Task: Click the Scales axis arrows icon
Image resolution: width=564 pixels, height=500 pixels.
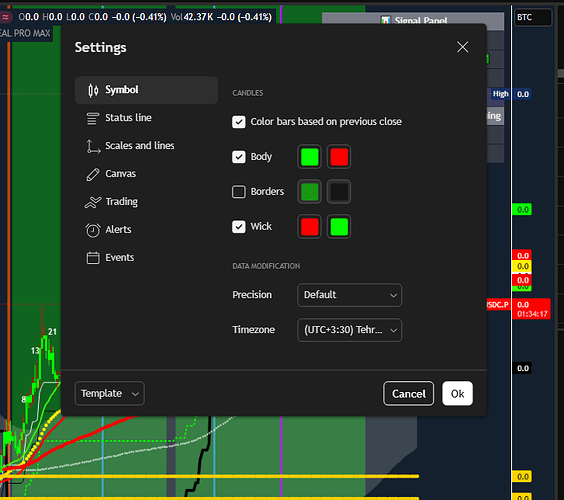Action: coord(93,146)
